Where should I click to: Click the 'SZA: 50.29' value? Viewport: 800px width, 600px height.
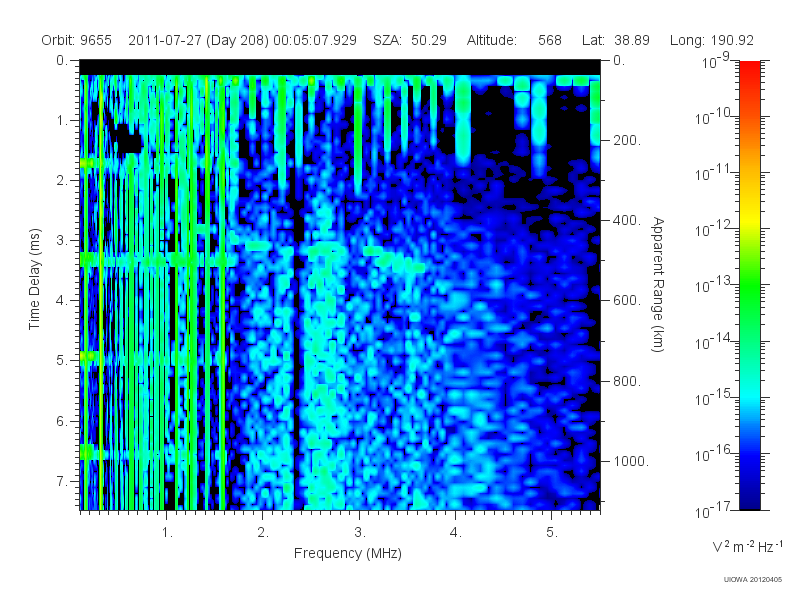pyautogui.click(x=410, y=40)
